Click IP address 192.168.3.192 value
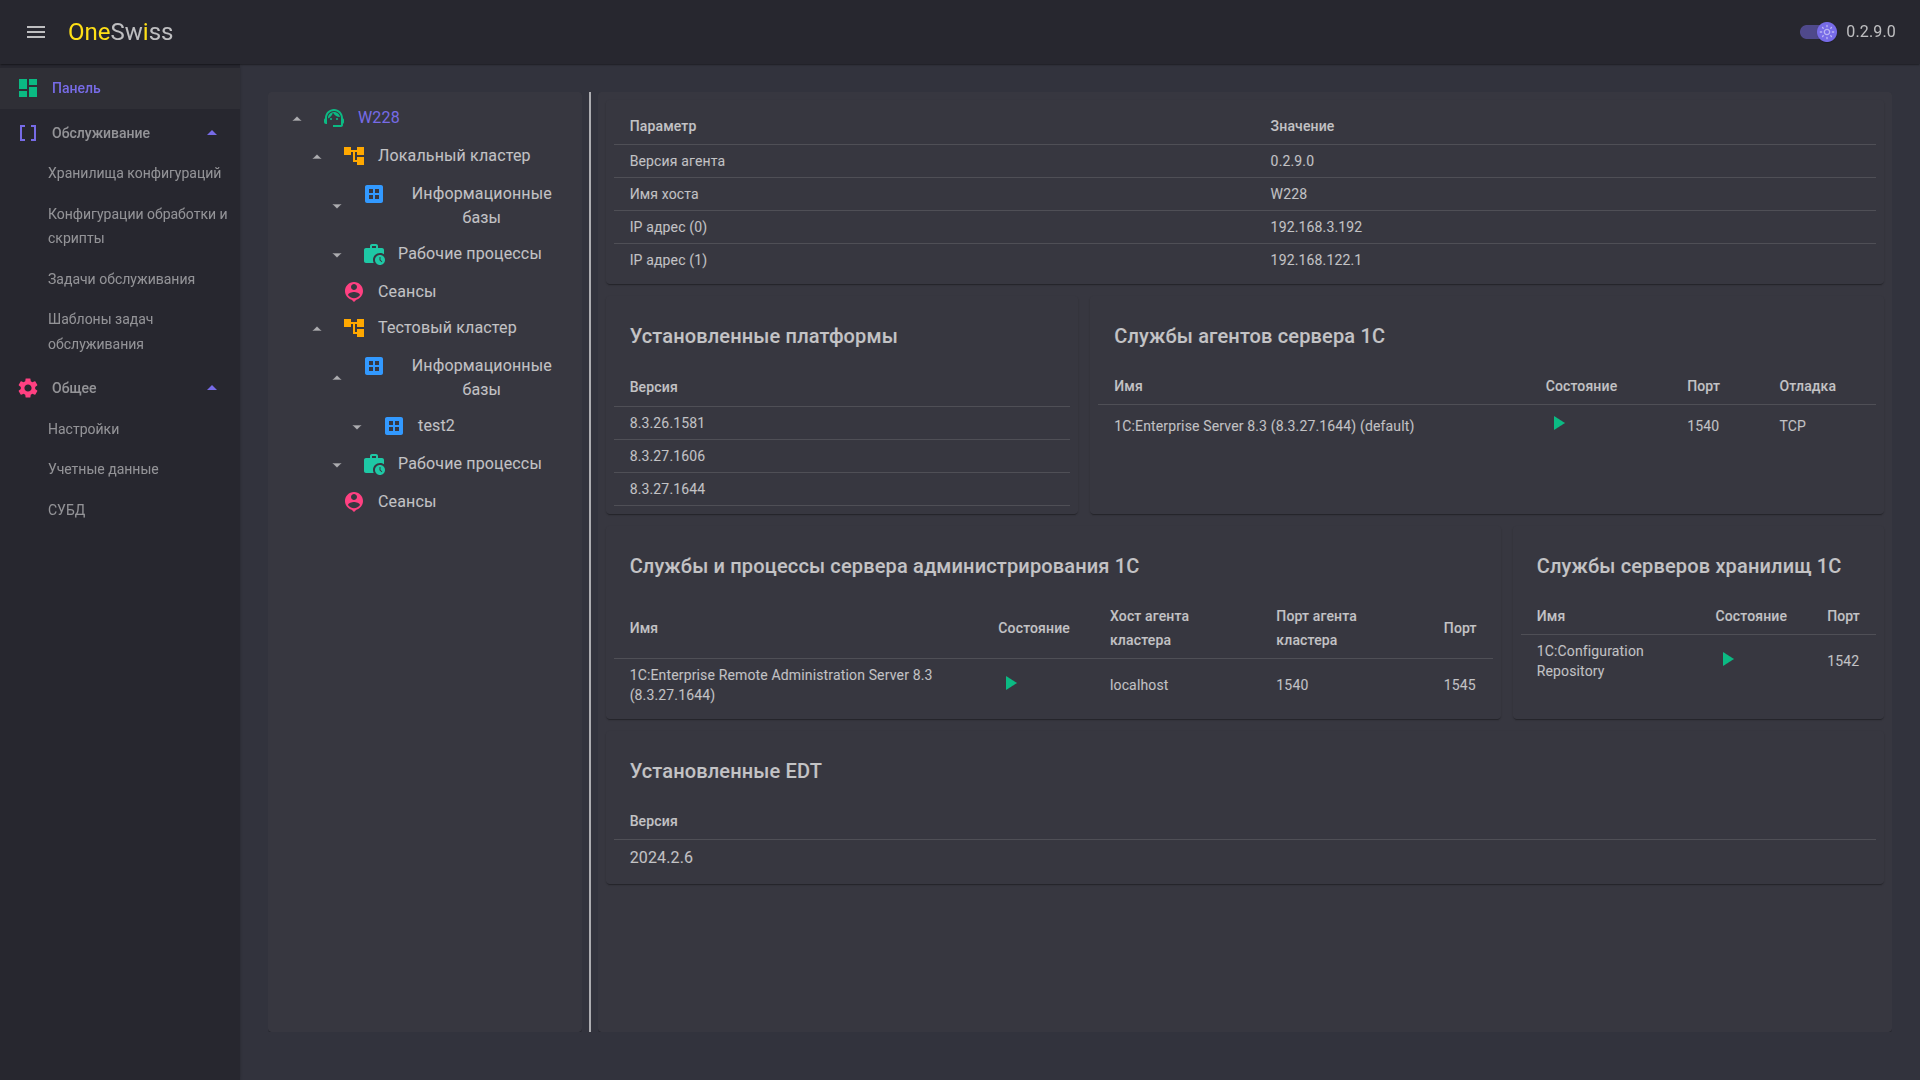 coord(1316,227)
